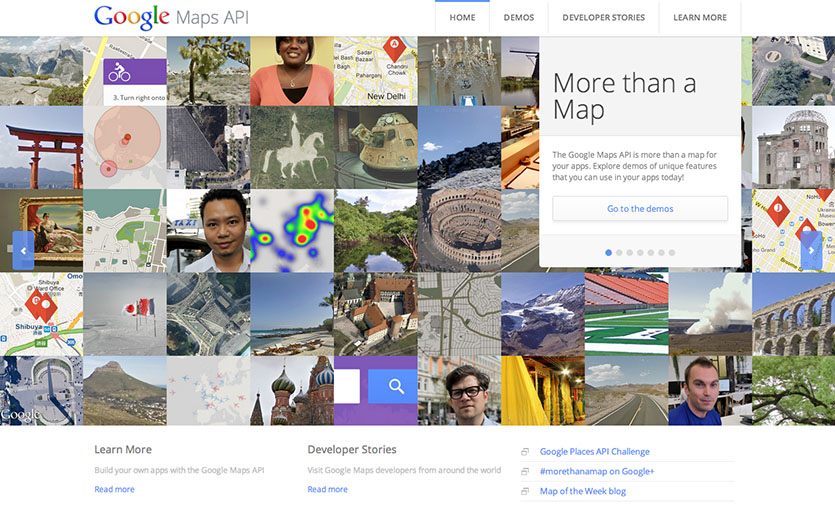Go to DEVELOPER STORIES tab
This screenshot has height=514, width=835.
tap(603, 18)
